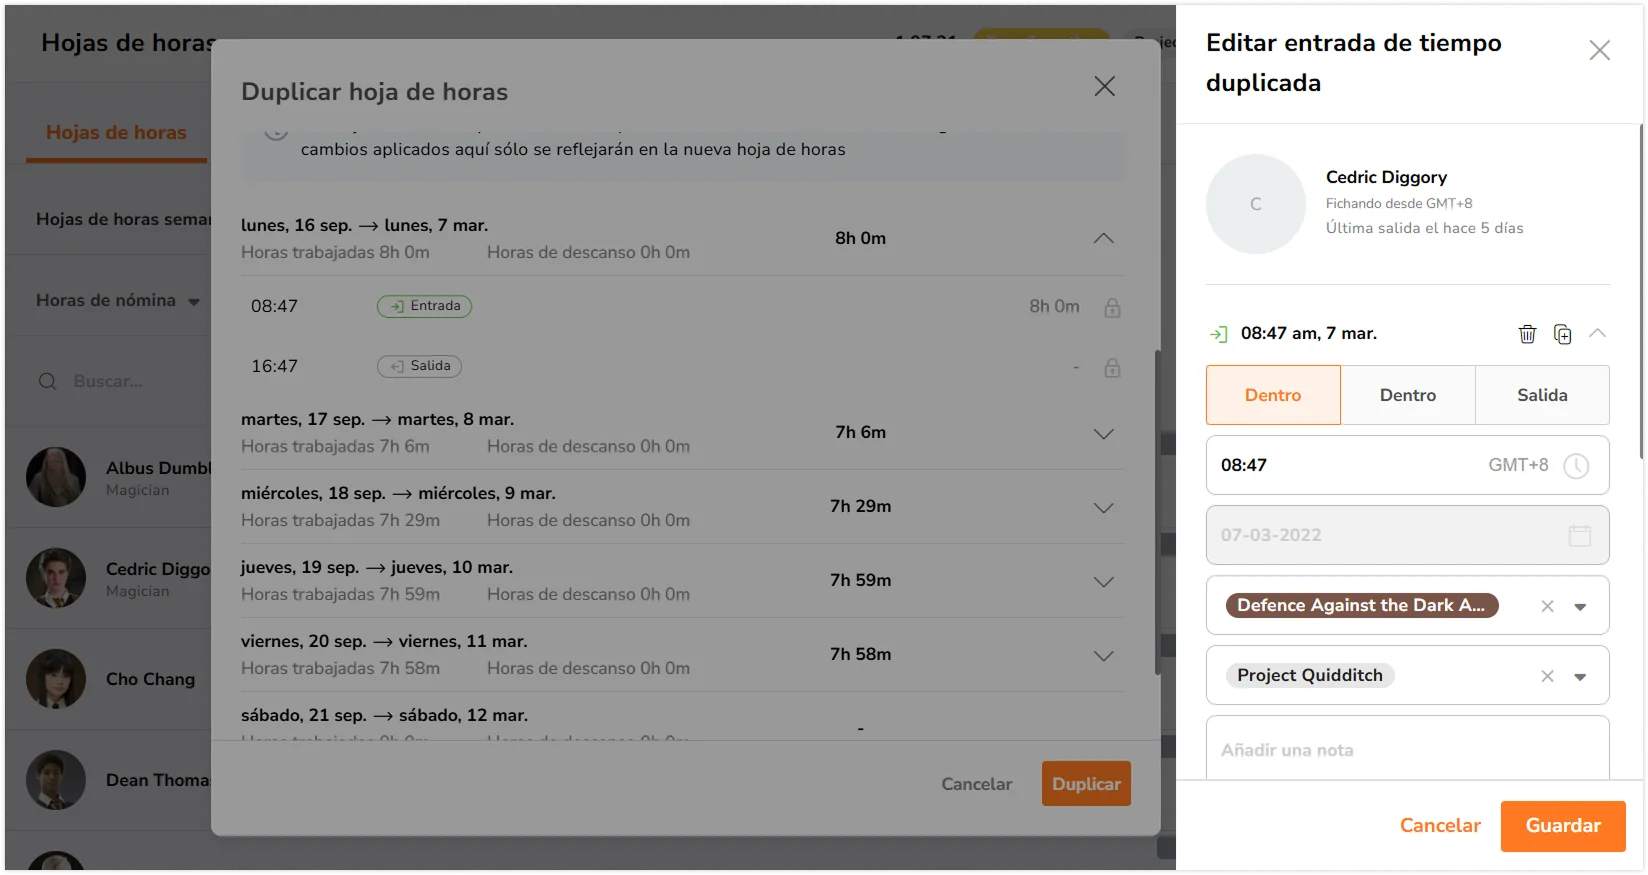Screen dimensions: 1648x875
Task: Click the green entry arrow icon in panel
Action: pos(1218,334)
